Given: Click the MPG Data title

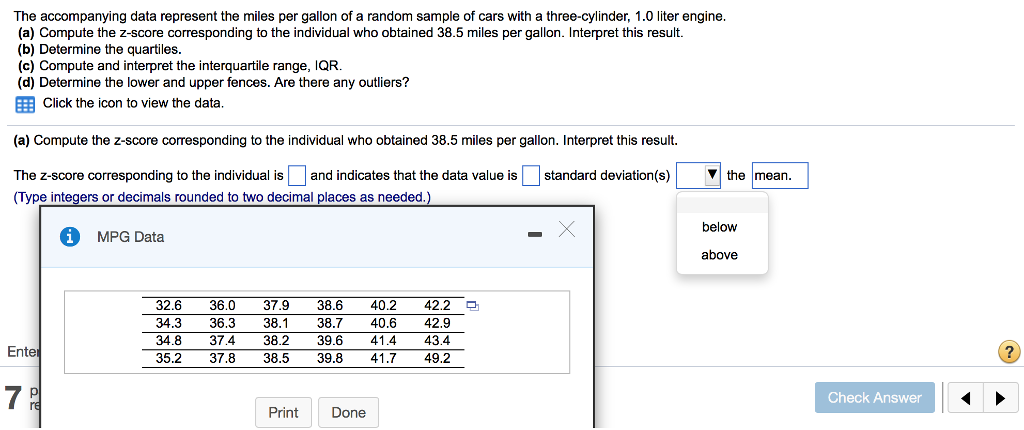Looking at the screenshot, I should (x=131, y=237).
